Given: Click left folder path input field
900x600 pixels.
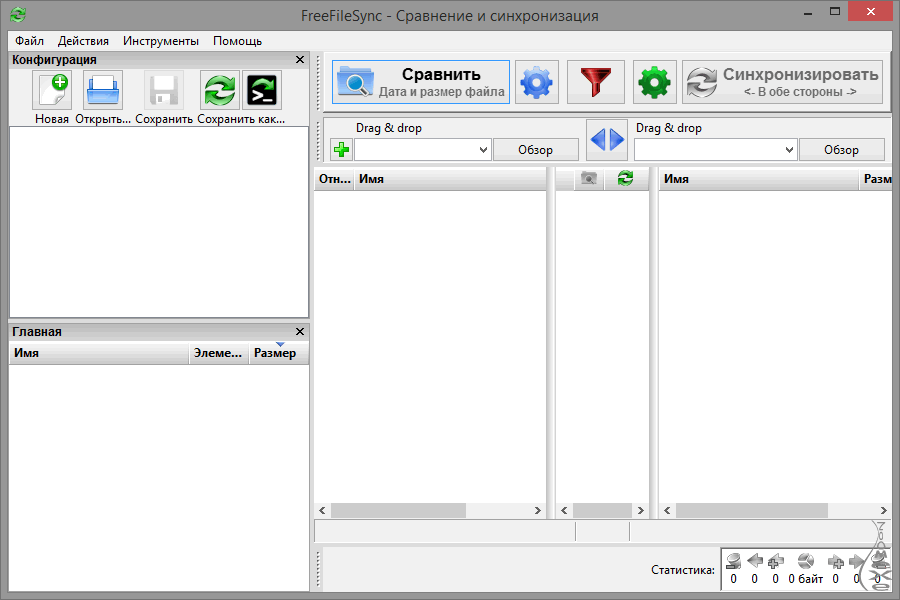Looking at the screenshot, I should click(x=416, y=150).
